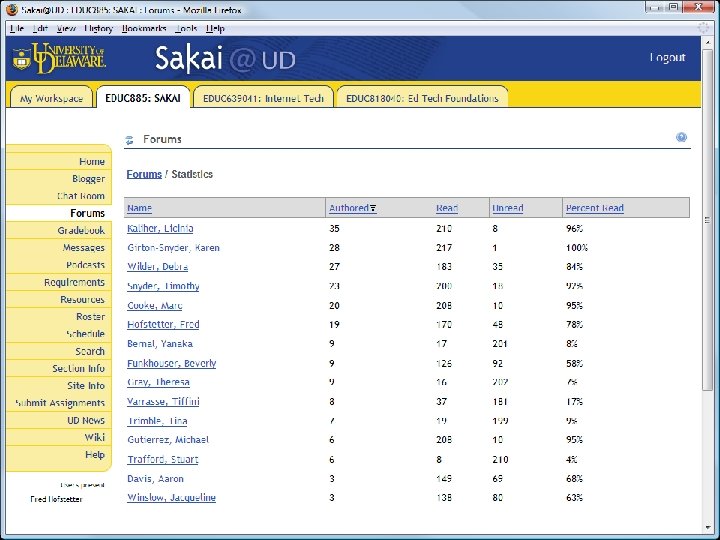Open the File menu
The height and width of the screenshot is (540, 720).
click(17, 28)
